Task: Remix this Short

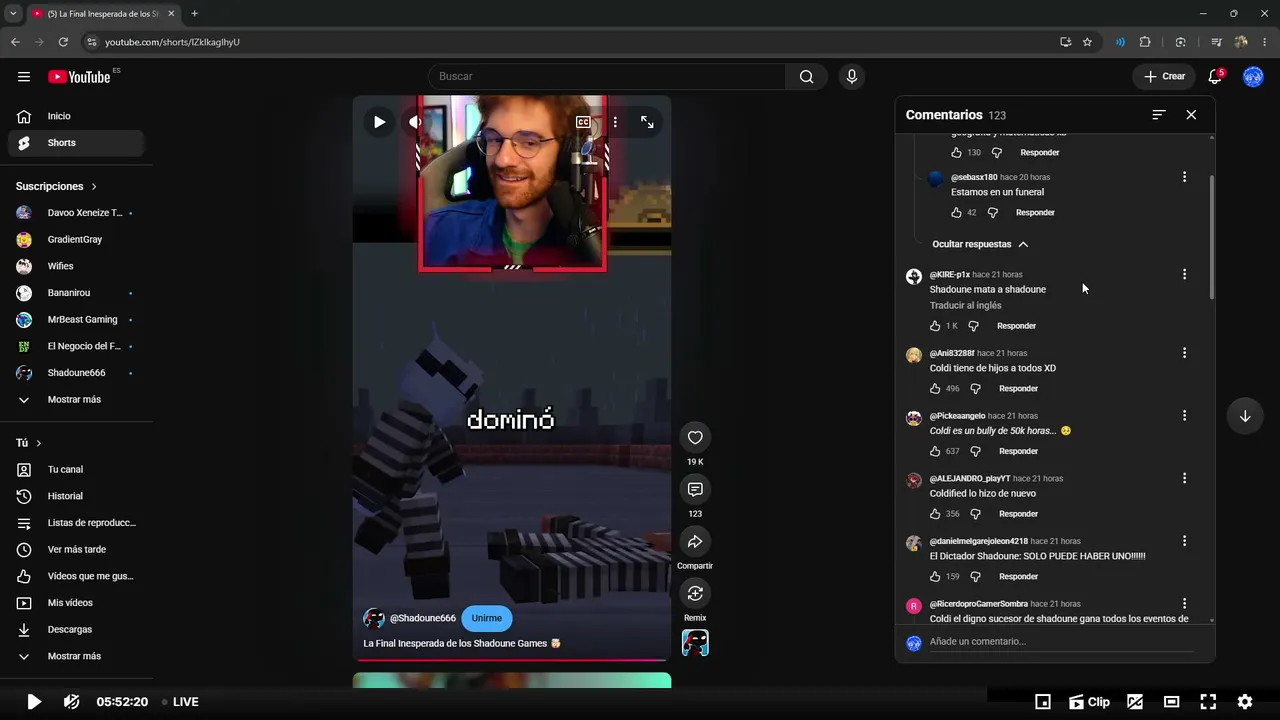Action: tap(695, 593)
